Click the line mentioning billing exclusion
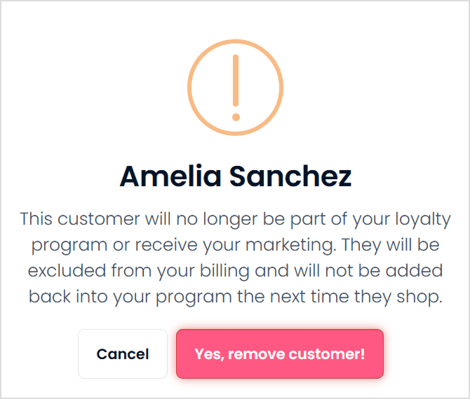Image resolution: width=470 pixels, height=399 pixels. 235,271
